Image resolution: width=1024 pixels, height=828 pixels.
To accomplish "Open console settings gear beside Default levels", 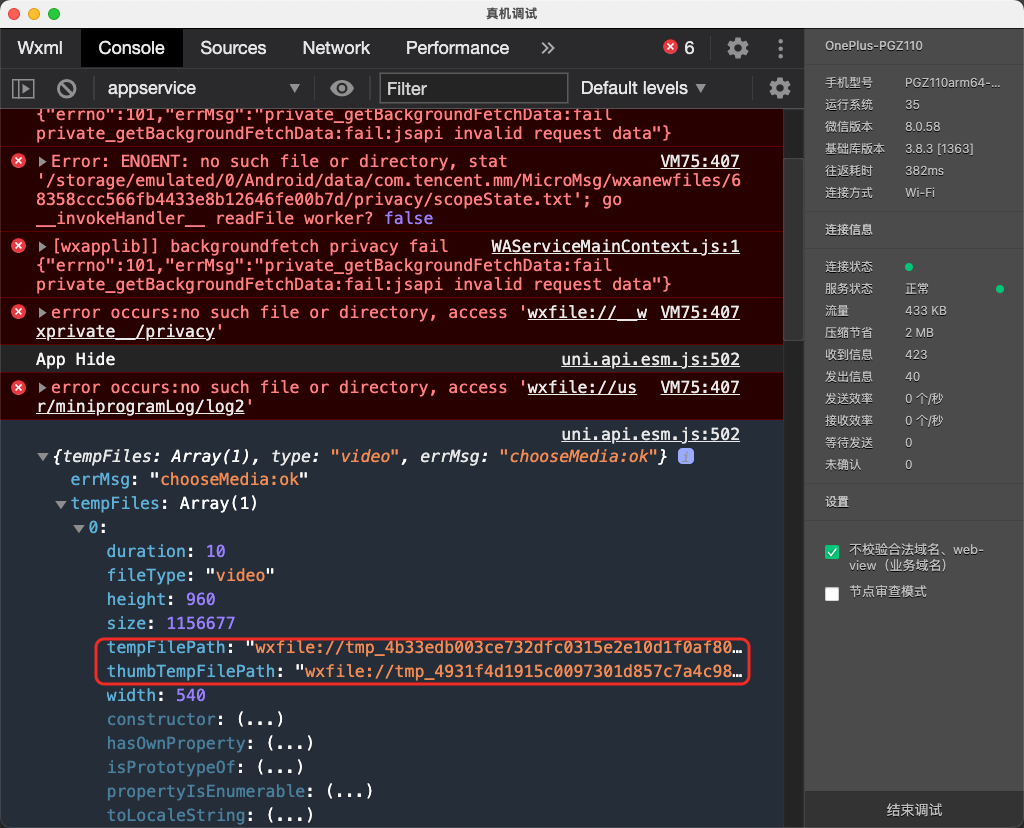I will [x=780, y=88].
